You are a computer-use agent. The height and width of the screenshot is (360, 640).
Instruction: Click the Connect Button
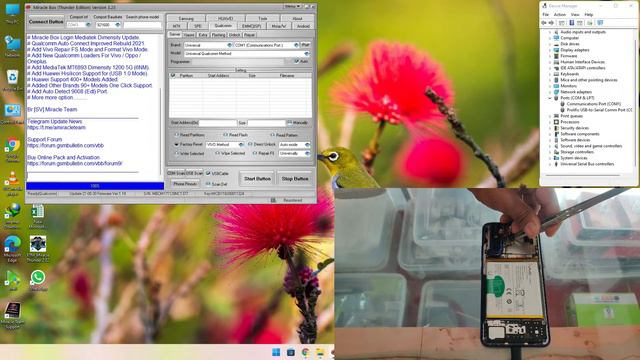click(x=46, y=22)
